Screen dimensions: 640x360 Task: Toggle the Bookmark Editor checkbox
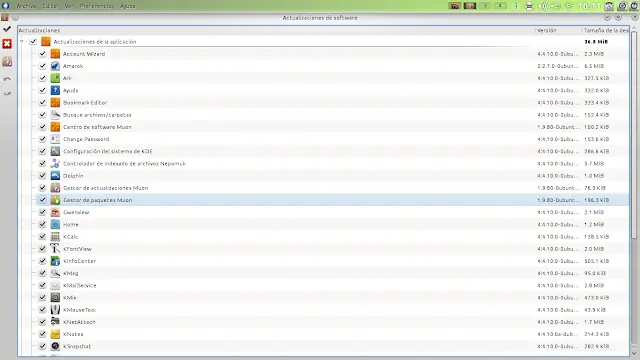(x=42, y=102)
